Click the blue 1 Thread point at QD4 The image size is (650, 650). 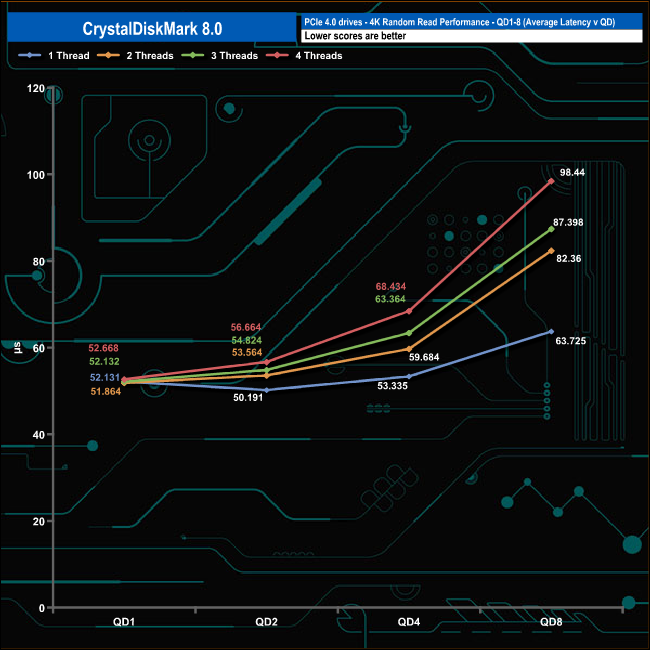tap(409, 376)
